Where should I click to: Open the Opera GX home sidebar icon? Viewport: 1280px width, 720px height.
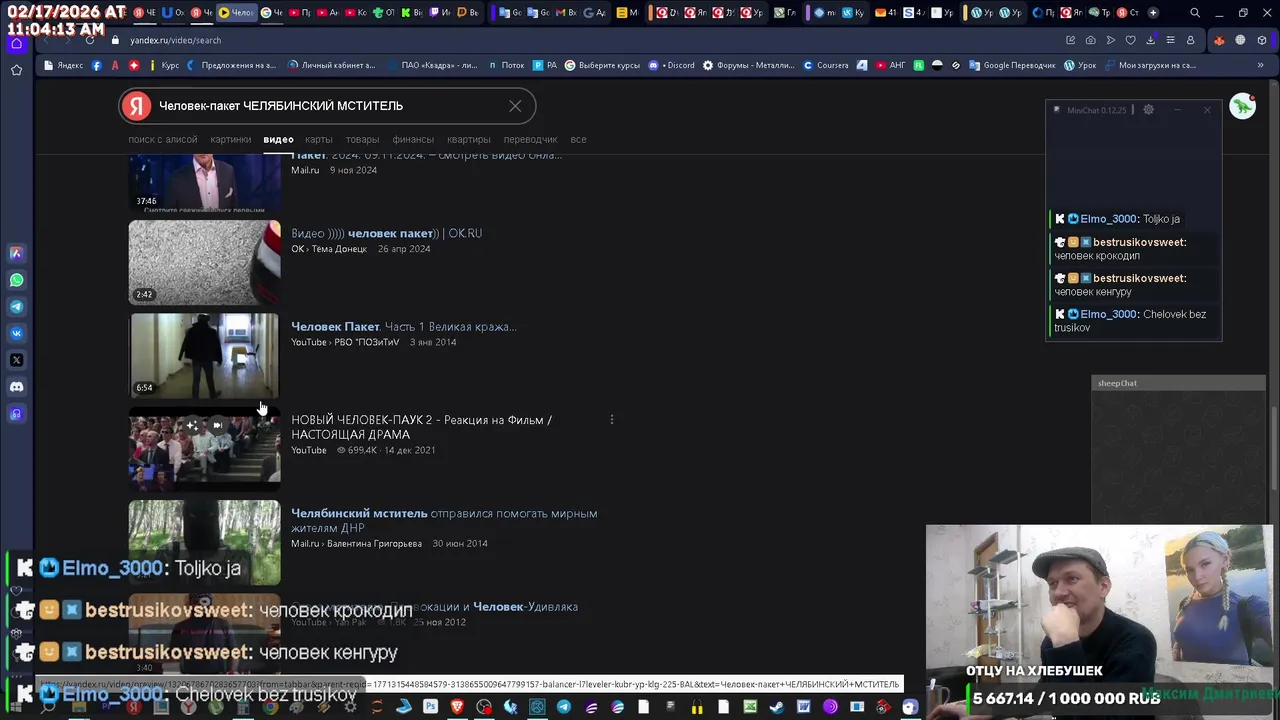(x=16, y=43)
